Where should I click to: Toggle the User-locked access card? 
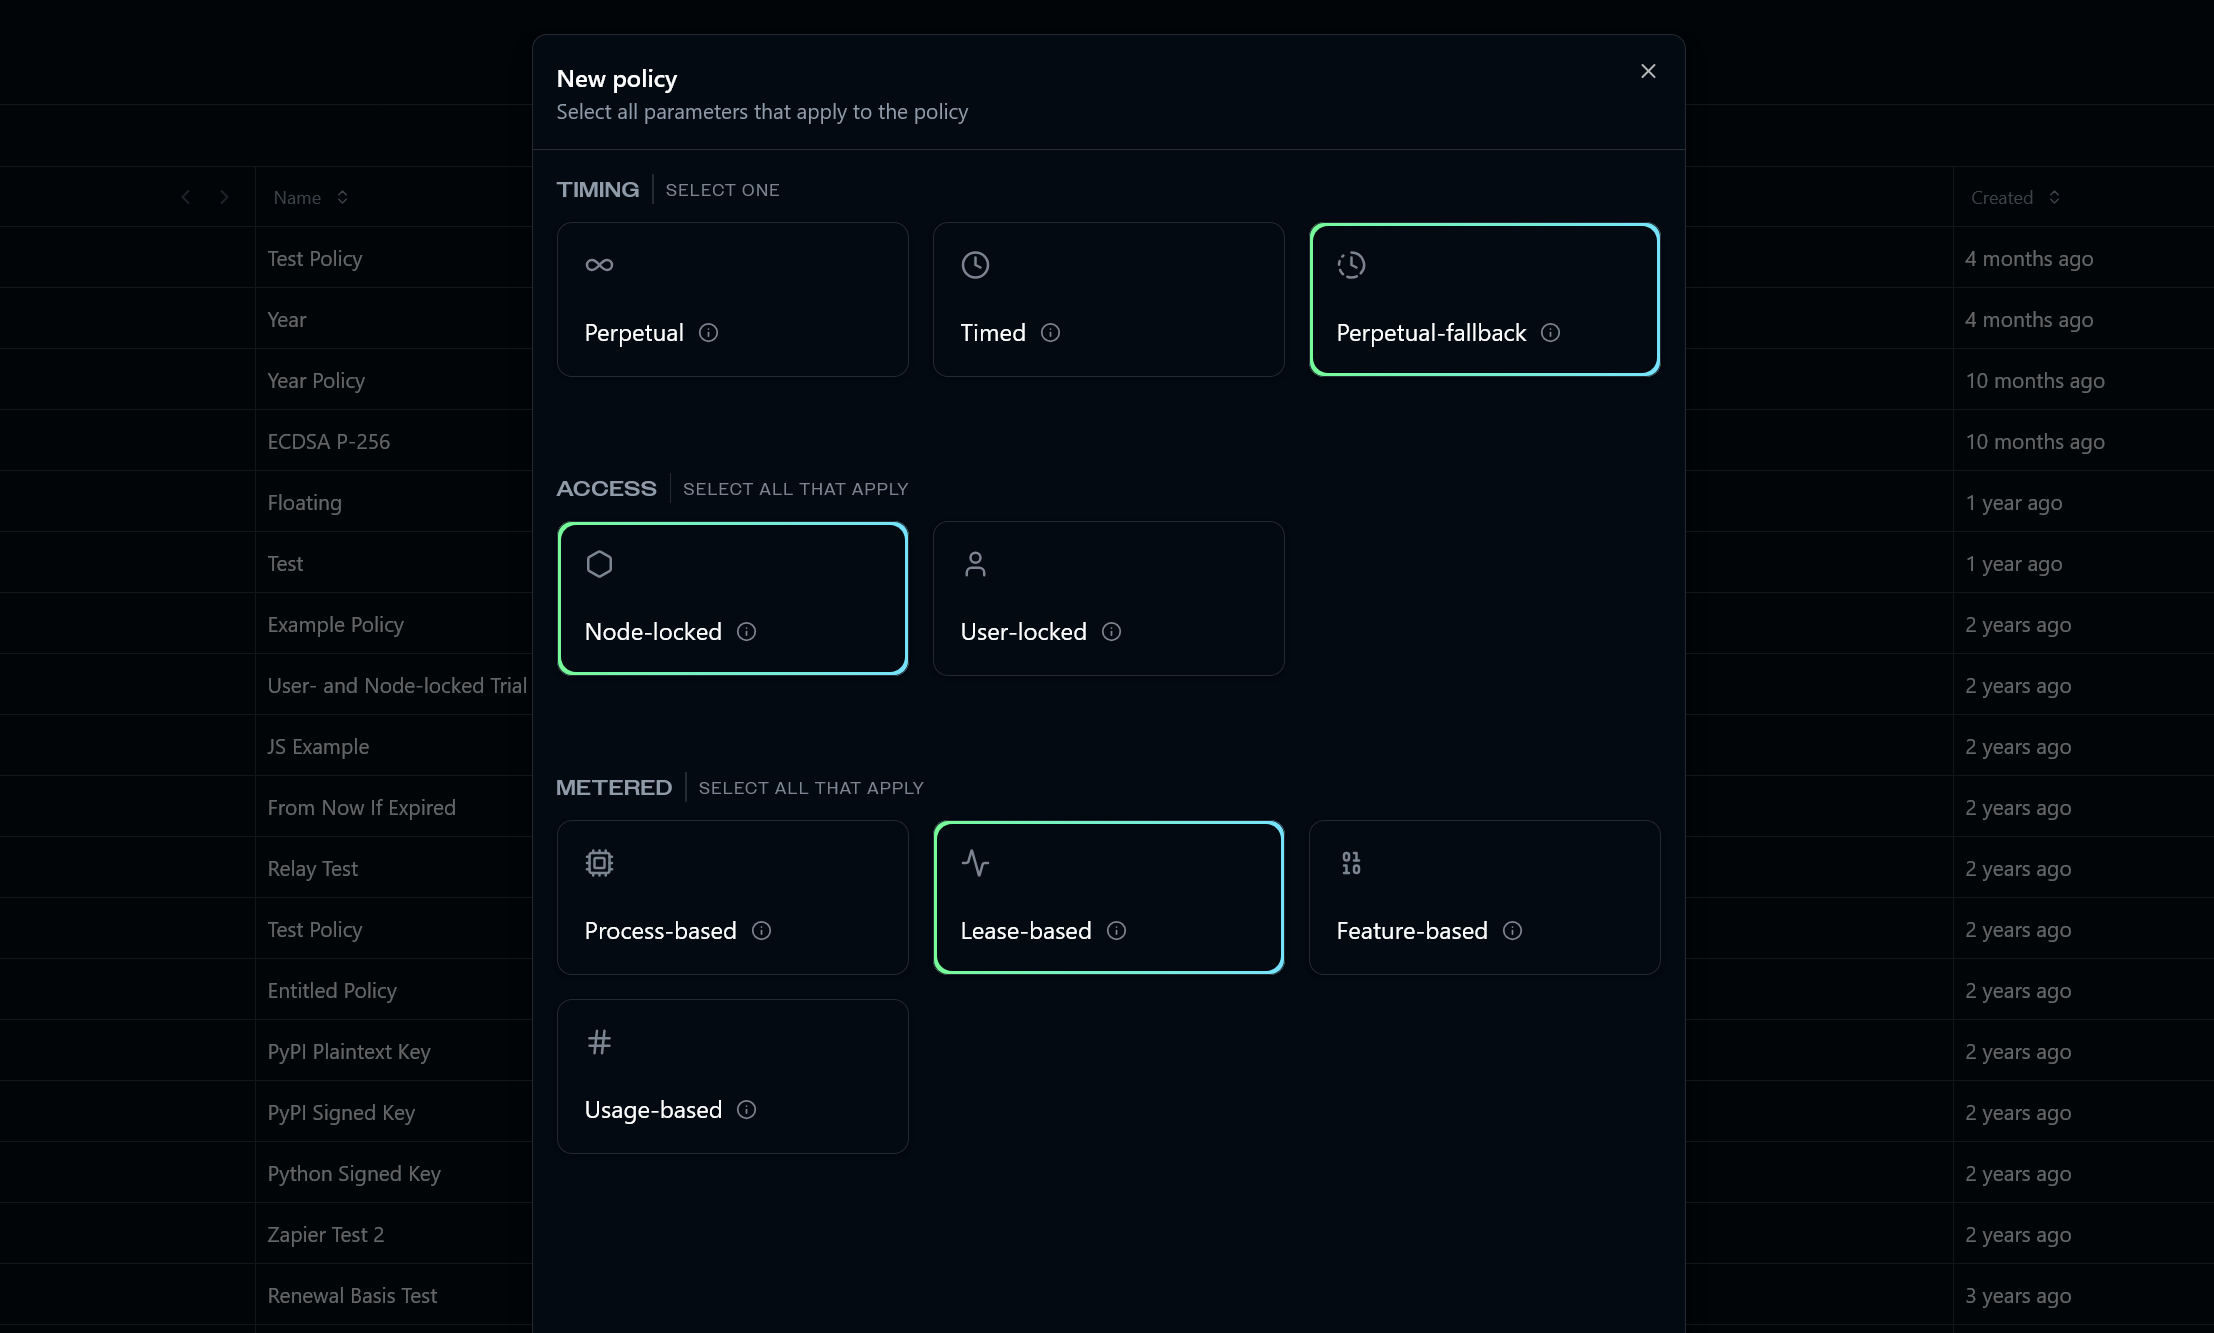pos(1108,598)
